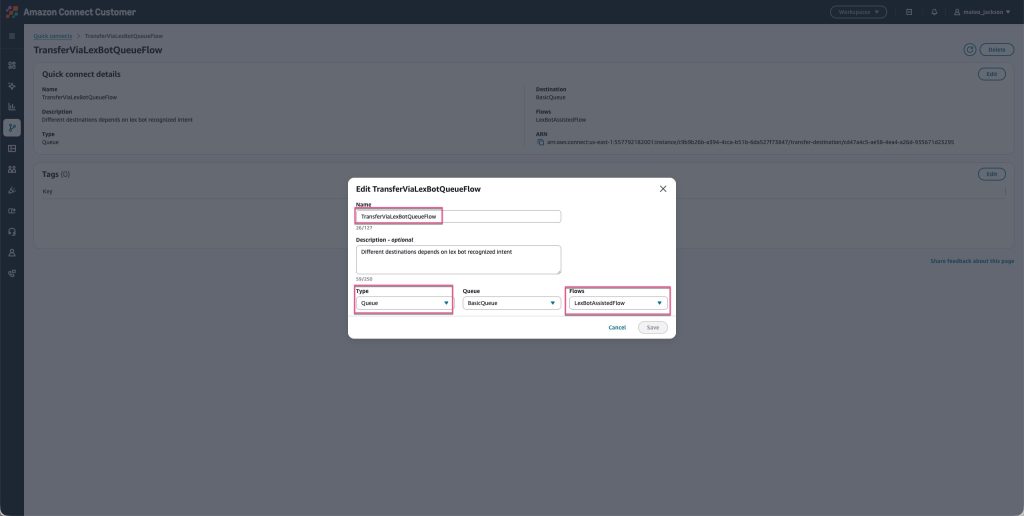Click Edit in the Tags panel
Image resolution: width=1024 pixels, height=516 pixels.
click(x=991, y=174)
